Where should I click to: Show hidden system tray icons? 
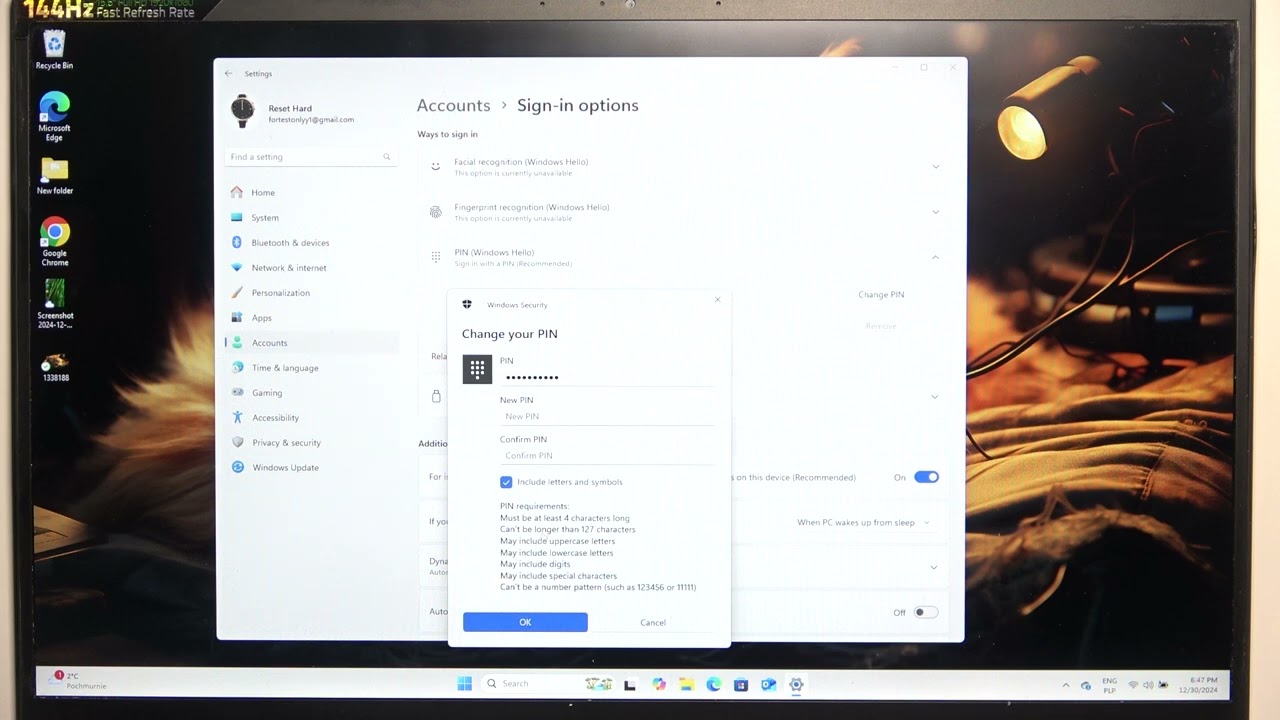(x=1066, y=685)
